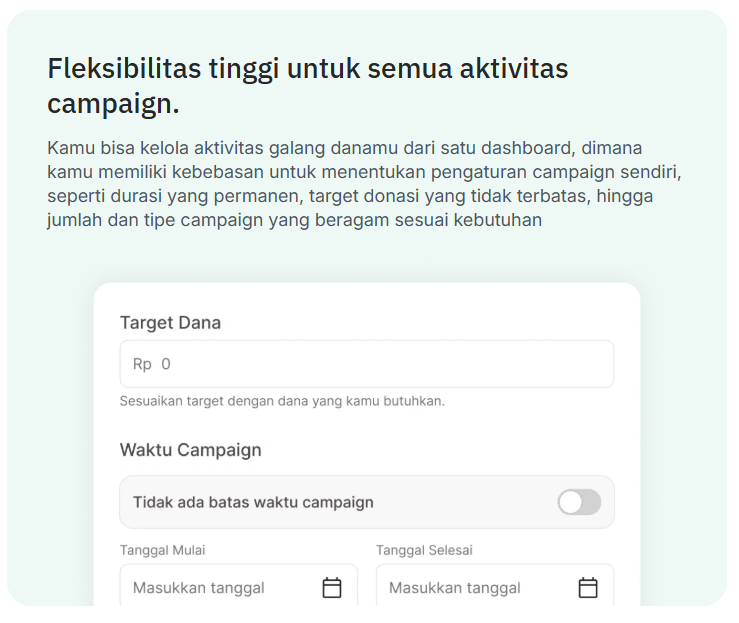
Task: Enable the no campaign time limit switch
Action: (579, 502)
